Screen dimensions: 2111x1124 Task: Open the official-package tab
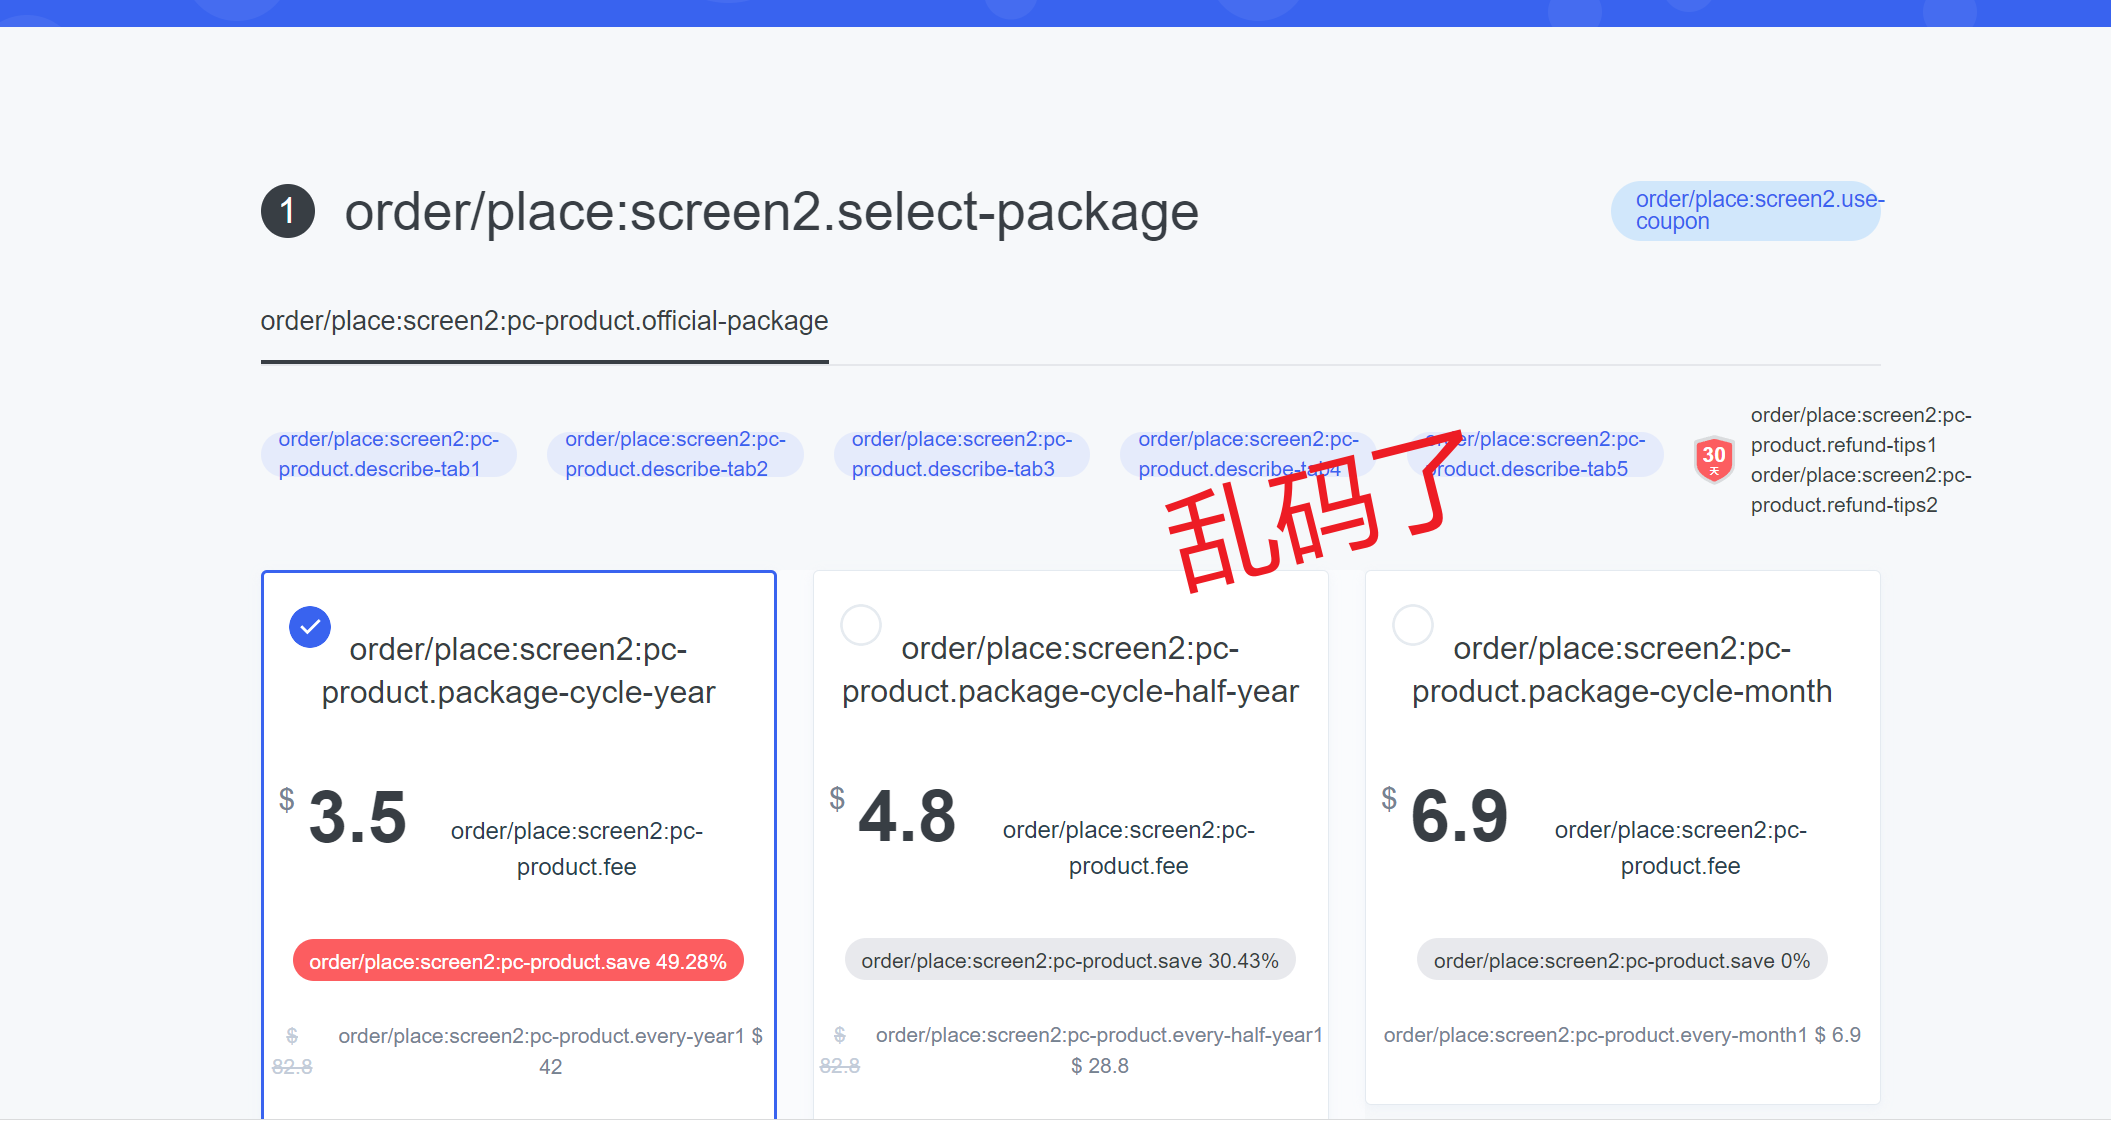[544, 322]
